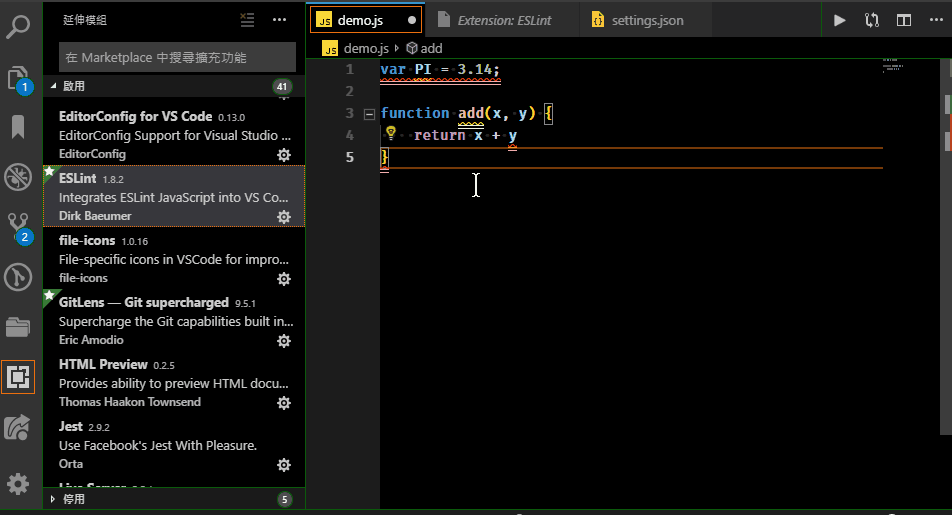
Task: Switch to the settings.json tab
Action: coord(647,21)
